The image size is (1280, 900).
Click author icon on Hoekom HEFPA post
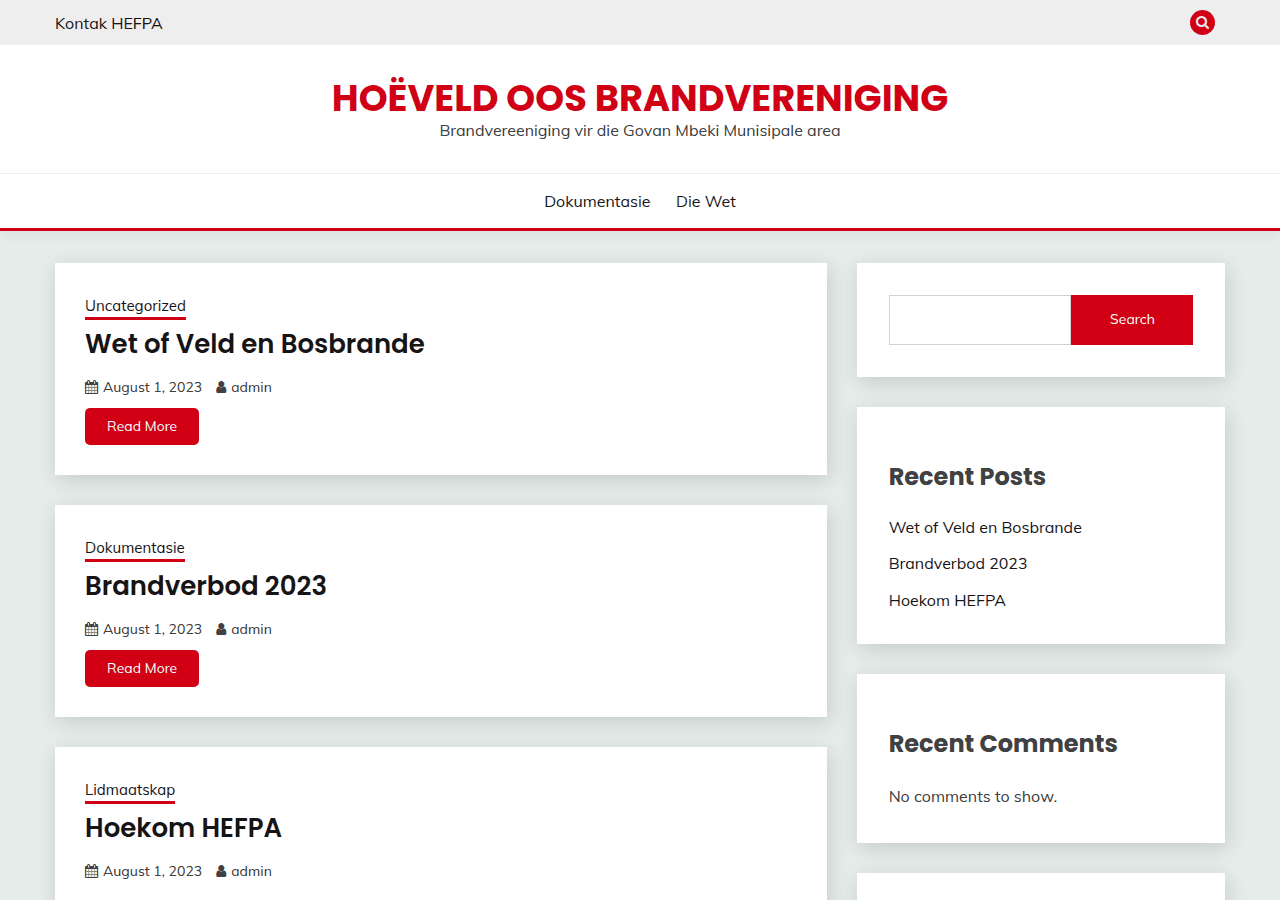221,871
